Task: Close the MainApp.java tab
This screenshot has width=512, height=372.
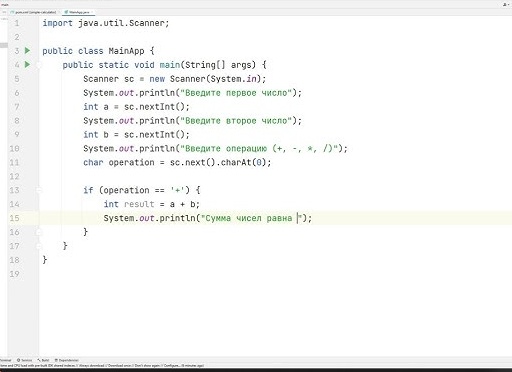Action: click(x=93, y=12)
